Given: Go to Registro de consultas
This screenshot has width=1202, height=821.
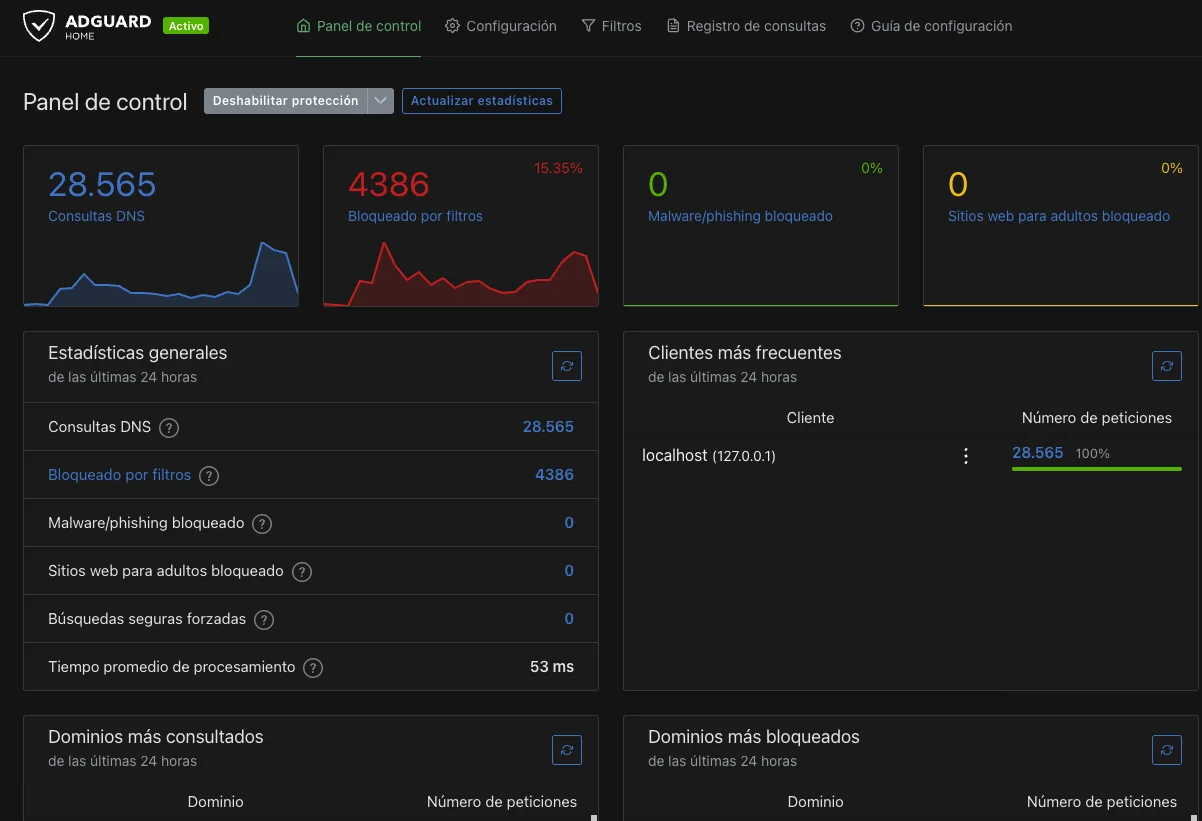Looking at the screenshot, I should point(746,26).
